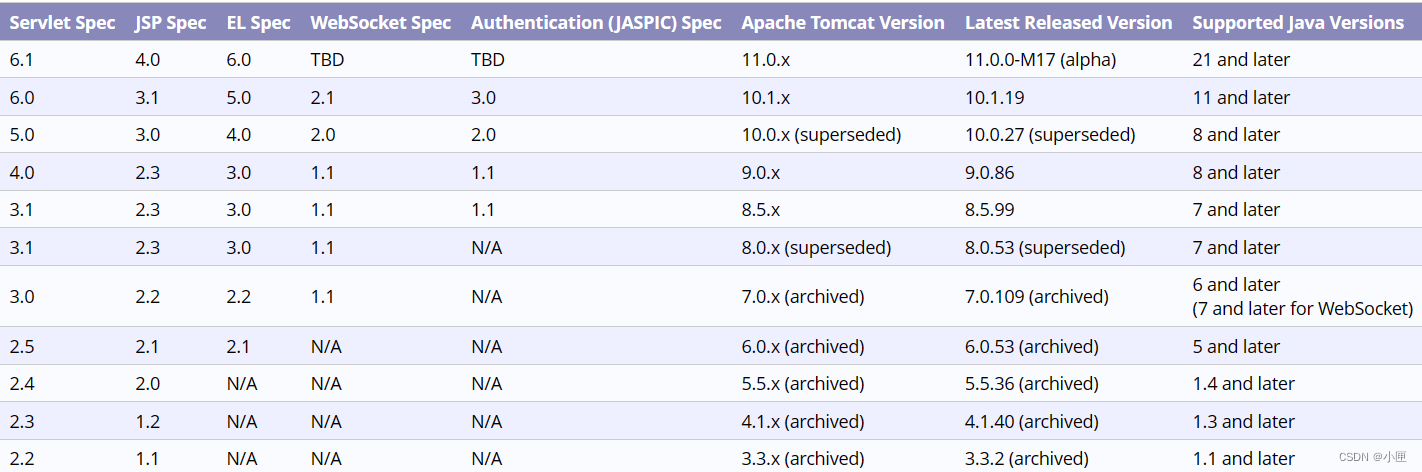Click the EL Spec column header
This screenshot has width=1422, height=472.
[x=258, y=22]
